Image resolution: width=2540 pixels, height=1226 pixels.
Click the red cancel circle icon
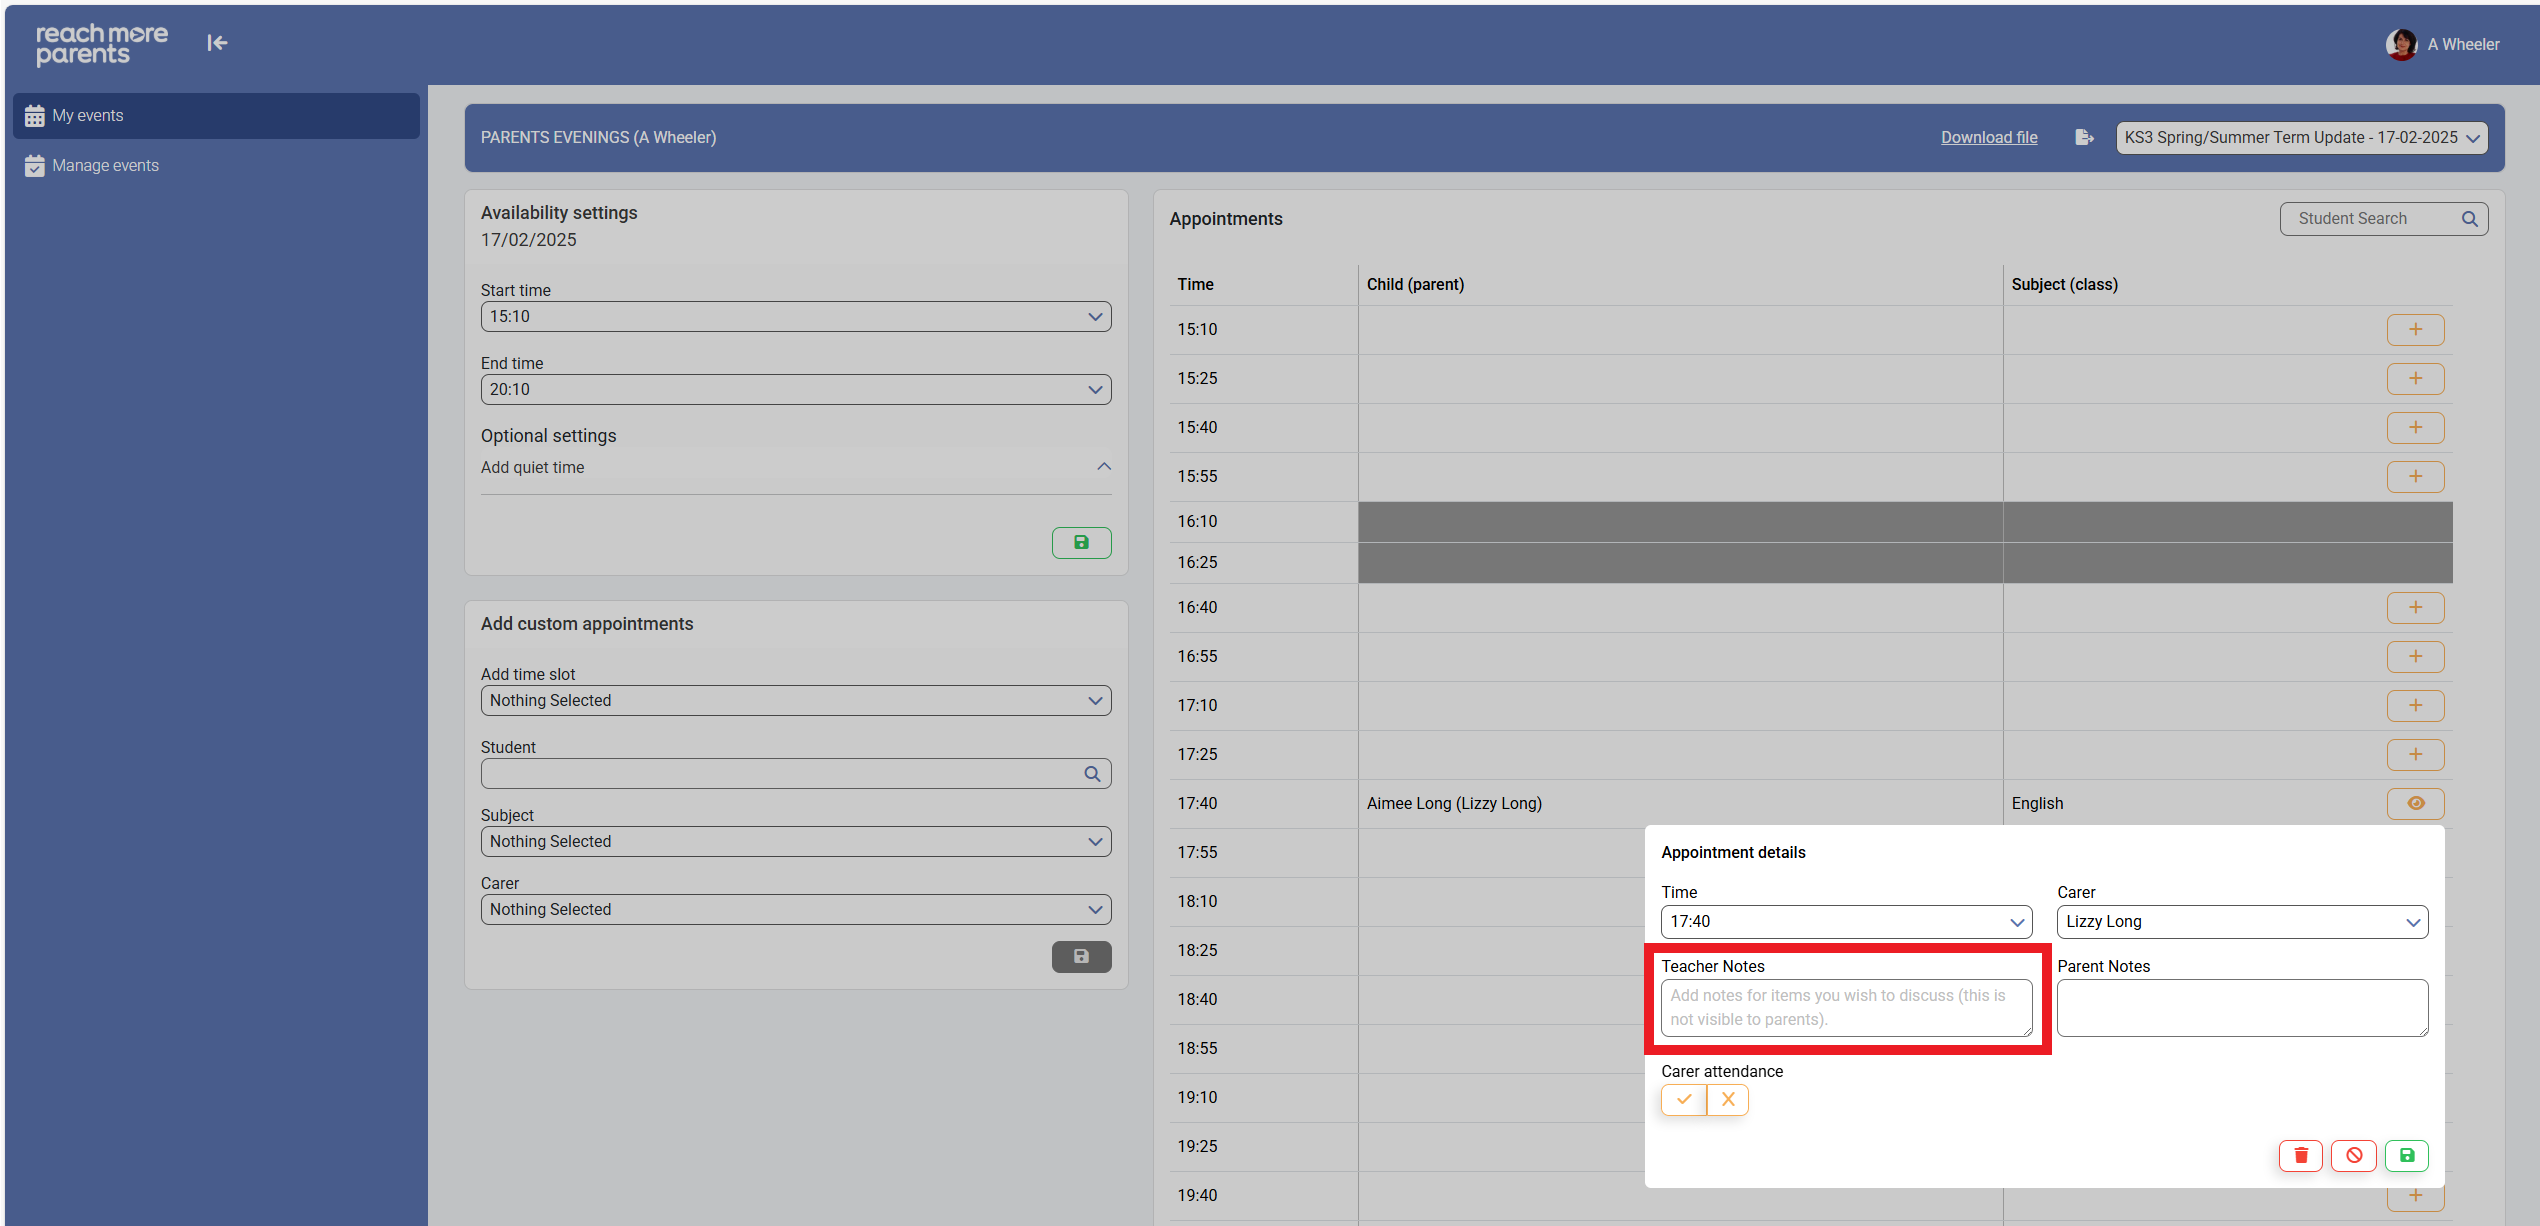(x=2354, y=1155)
